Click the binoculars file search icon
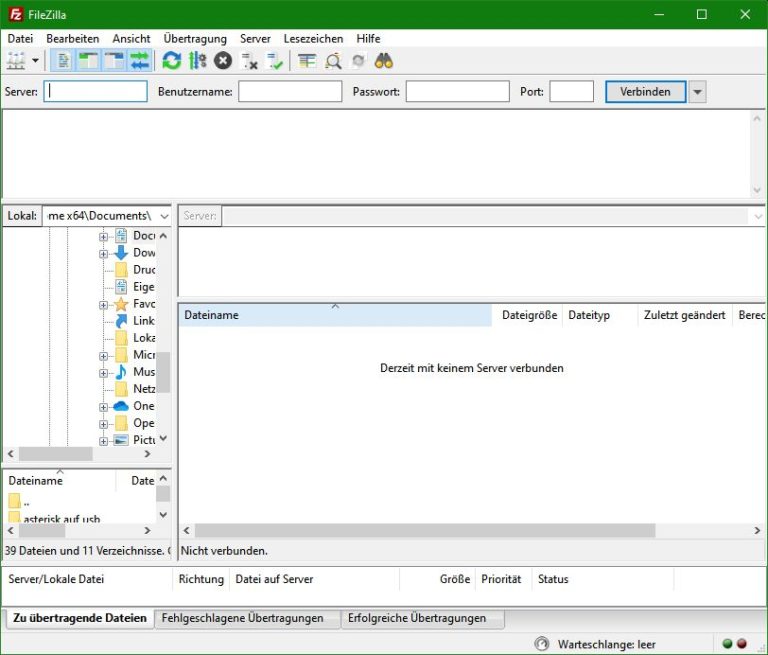This screenshot has height=655, width=768. 384,61
